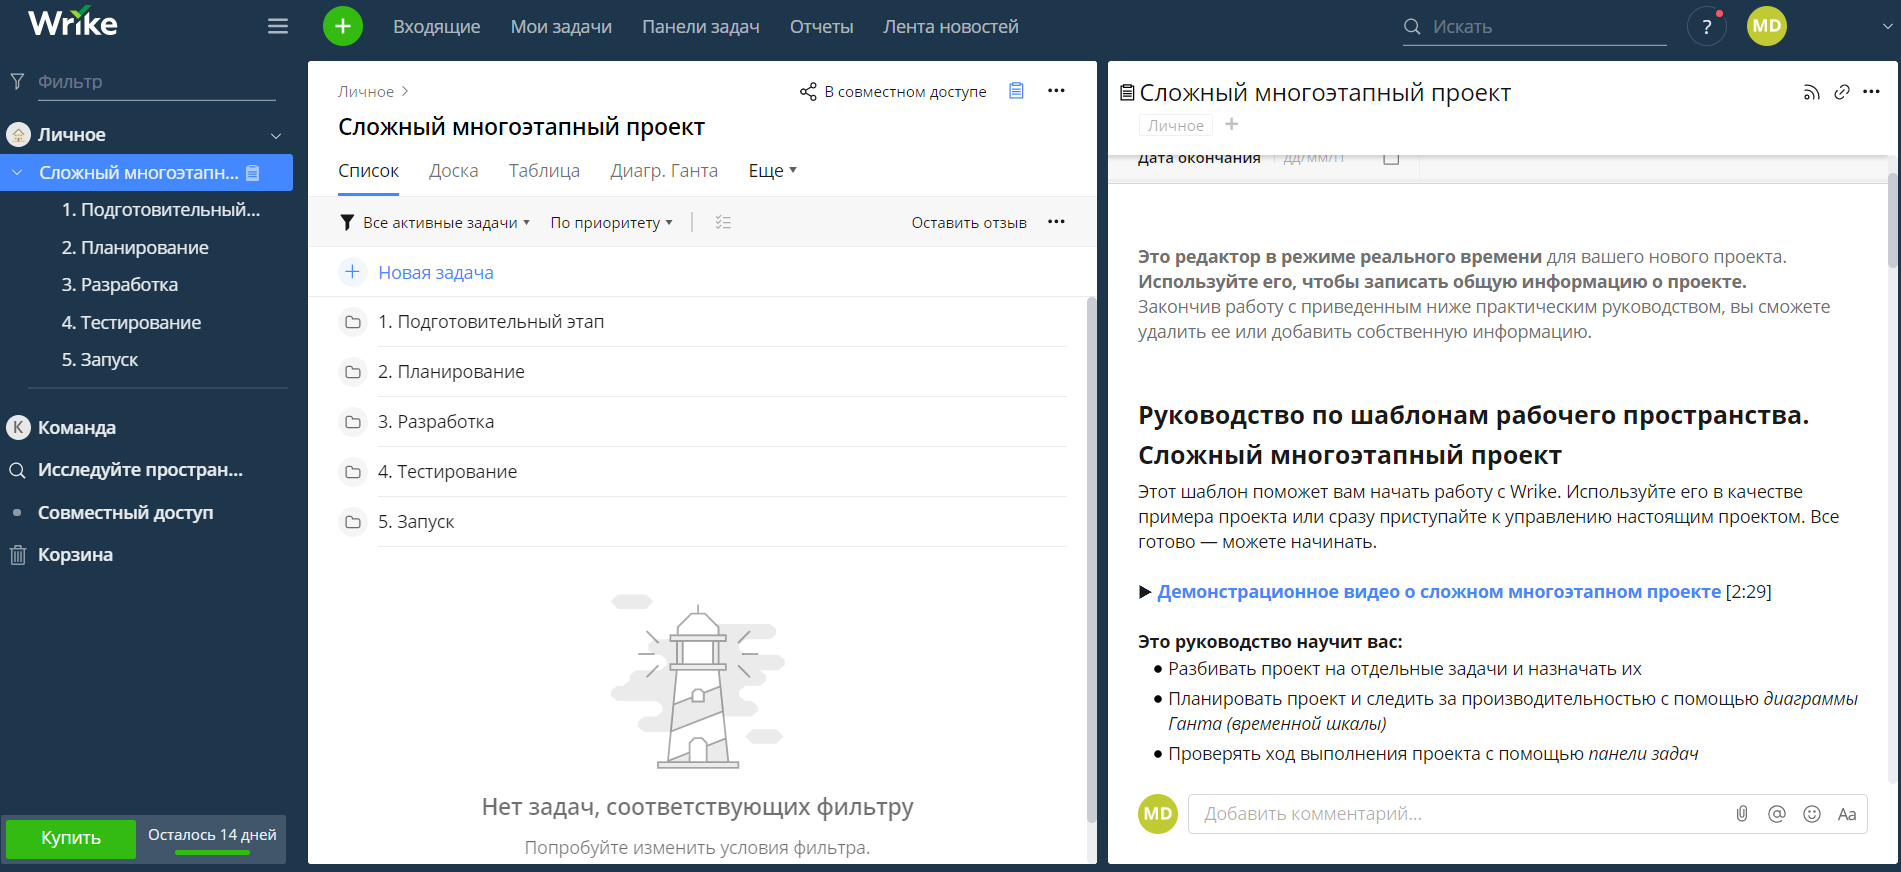Screen dimensions: 1901x872
Task: Expand the account dropdown arrow at top right
Action: tap(1887, 27)
